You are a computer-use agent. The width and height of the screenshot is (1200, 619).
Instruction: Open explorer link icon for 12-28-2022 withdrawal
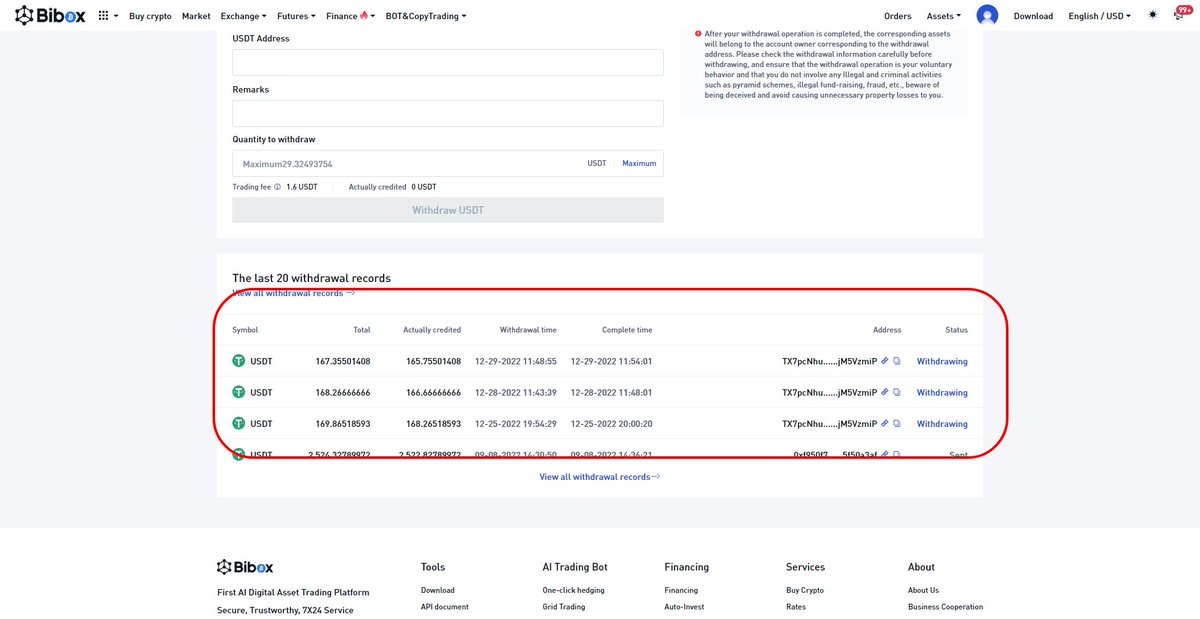[x=885, y=392]
